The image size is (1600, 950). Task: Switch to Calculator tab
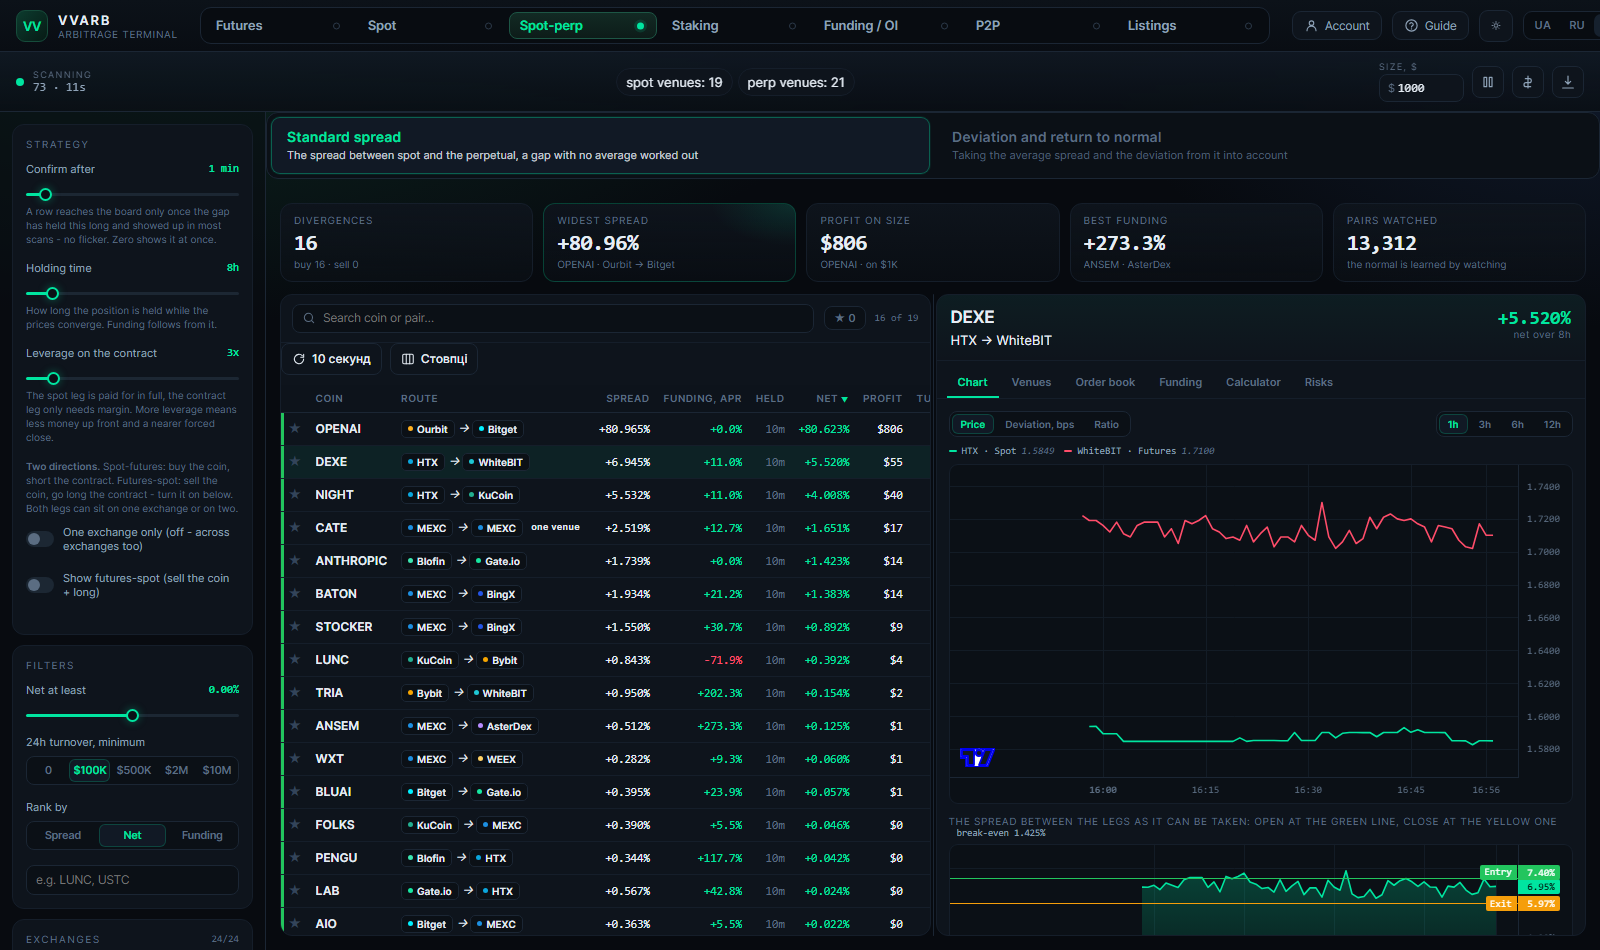tap(1253, 382)
